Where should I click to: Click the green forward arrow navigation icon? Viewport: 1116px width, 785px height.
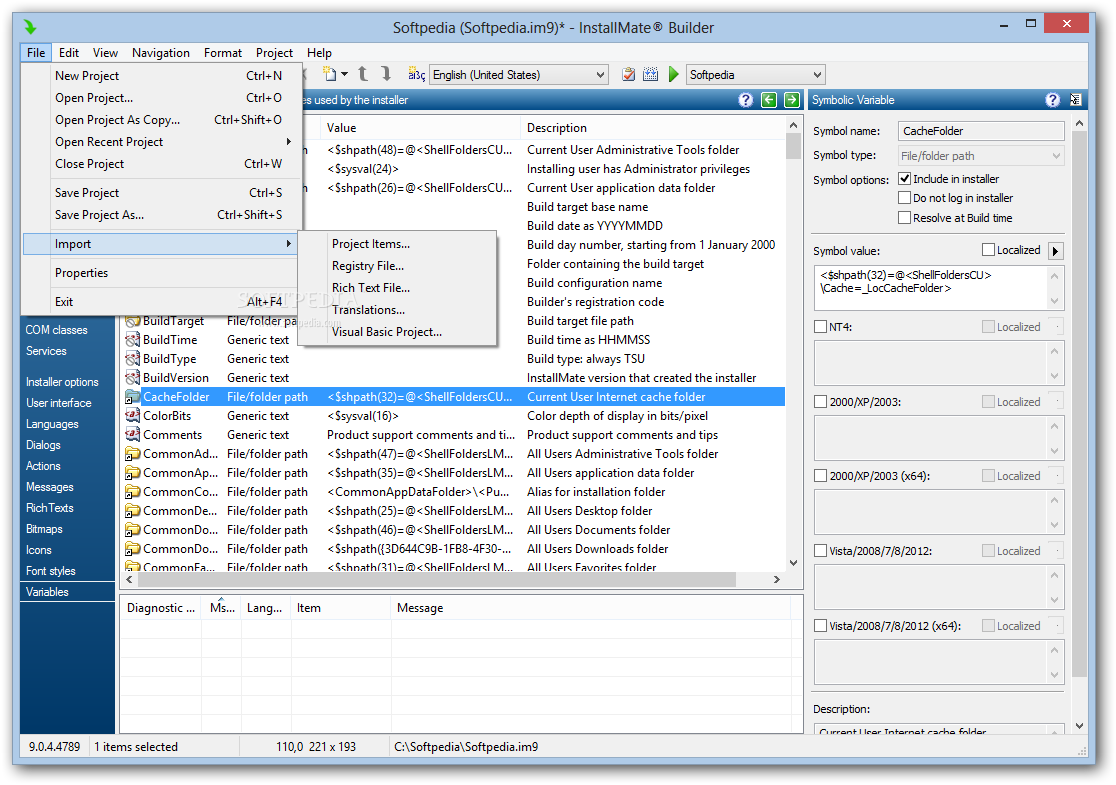click(791, 100)
